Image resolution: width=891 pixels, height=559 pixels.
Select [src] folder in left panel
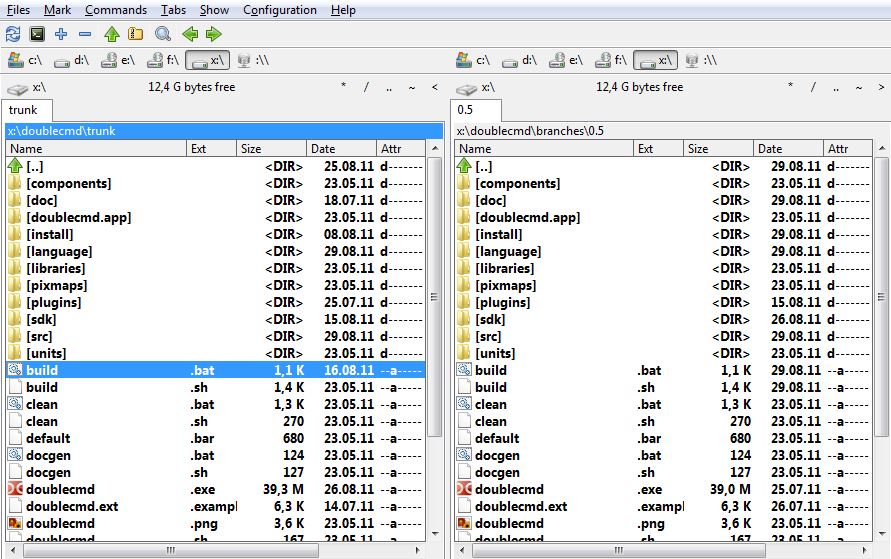tap(215, 336)
